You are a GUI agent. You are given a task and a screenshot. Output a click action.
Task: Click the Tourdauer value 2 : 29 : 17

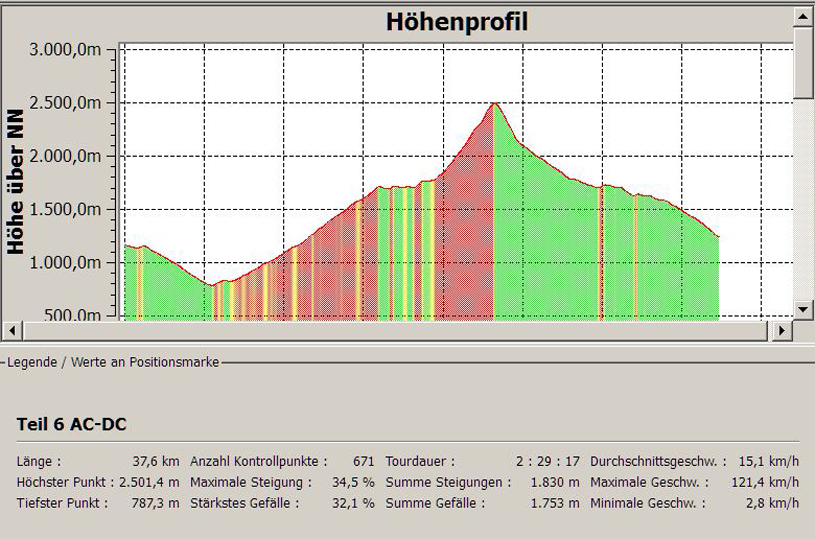(548, 462)
